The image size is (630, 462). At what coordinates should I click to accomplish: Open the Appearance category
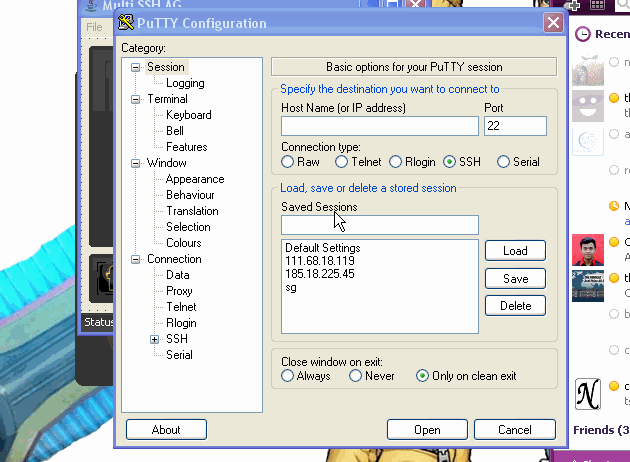tap(195, 179)
